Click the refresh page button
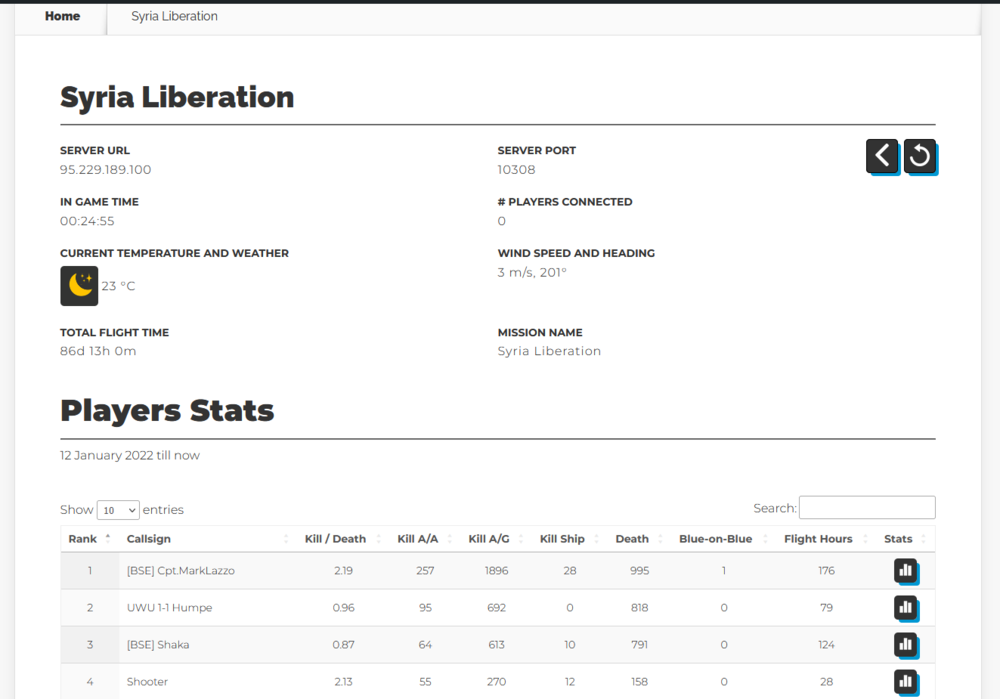This screenshot has width=1000, height=699. click(x=920, y=156)
